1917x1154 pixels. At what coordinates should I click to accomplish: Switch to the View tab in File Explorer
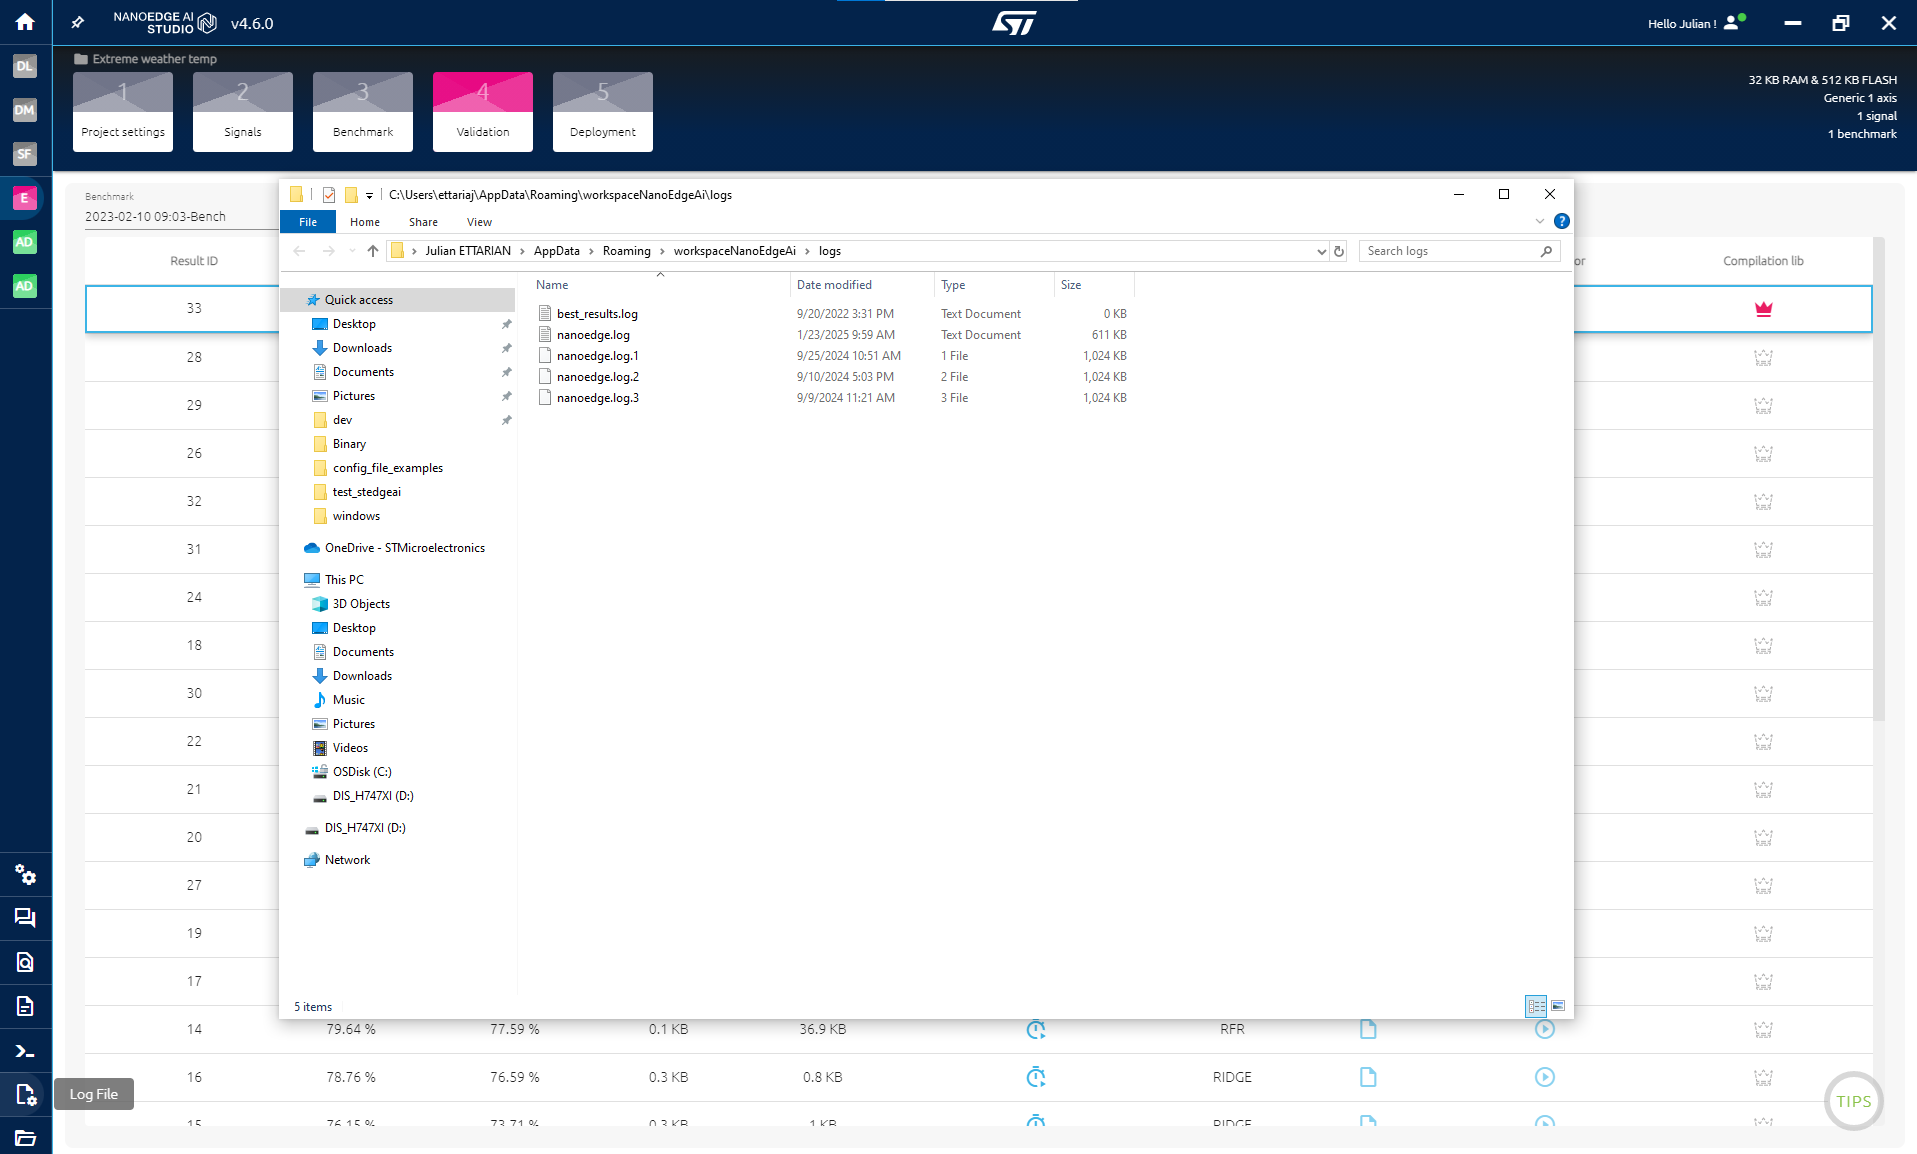478,221
